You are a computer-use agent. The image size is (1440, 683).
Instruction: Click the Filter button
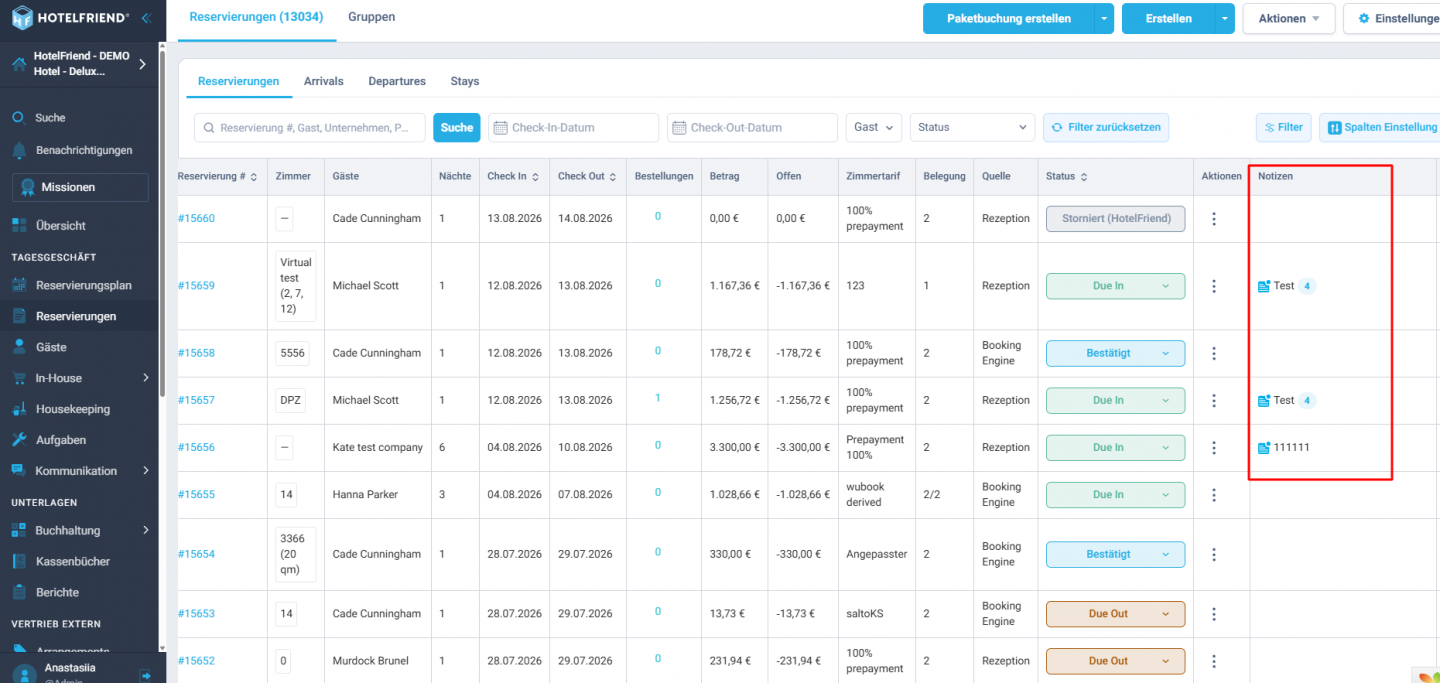point(1284,127)
